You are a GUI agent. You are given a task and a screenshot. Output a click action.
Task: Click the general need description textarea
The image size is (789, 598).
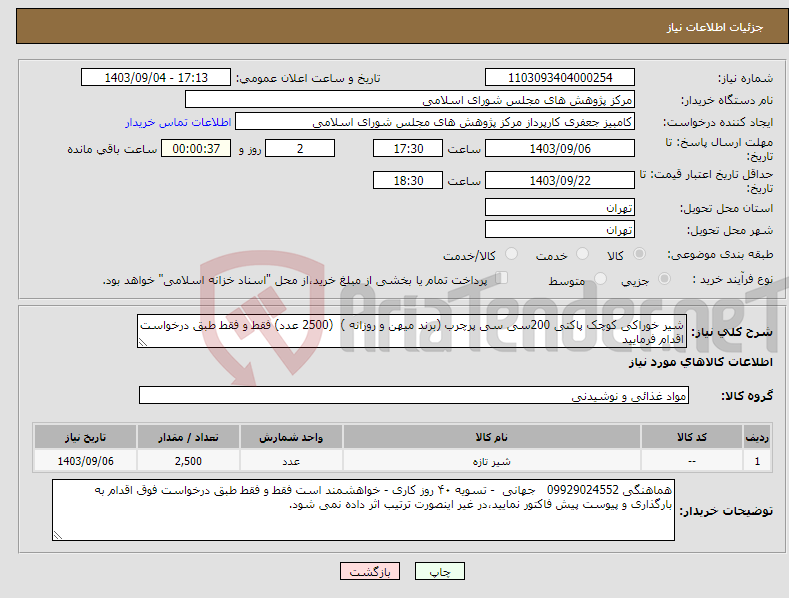pos(412,331)
